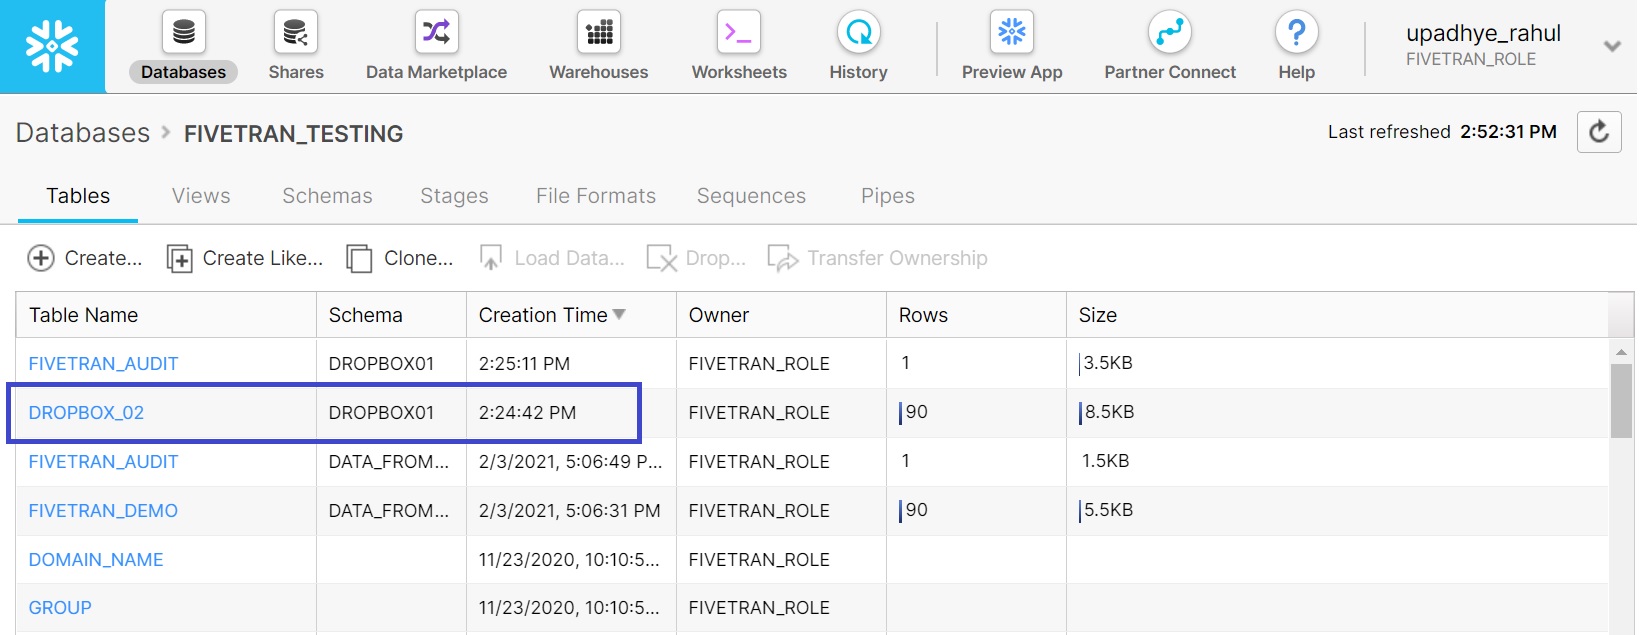Screen dimensions: 1642x635
Task: Toggle Creation Time sort arrow
Action: pos(619,314)
